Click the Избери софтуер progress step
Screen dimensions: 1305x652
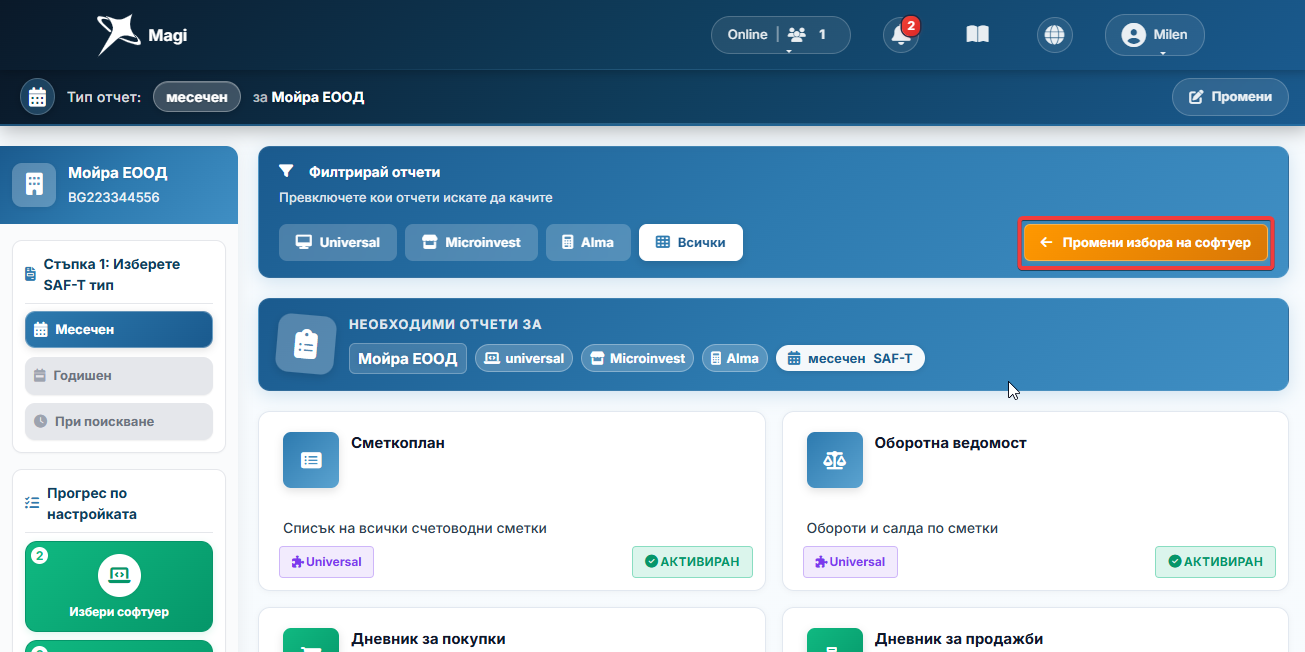click(119, 586)
